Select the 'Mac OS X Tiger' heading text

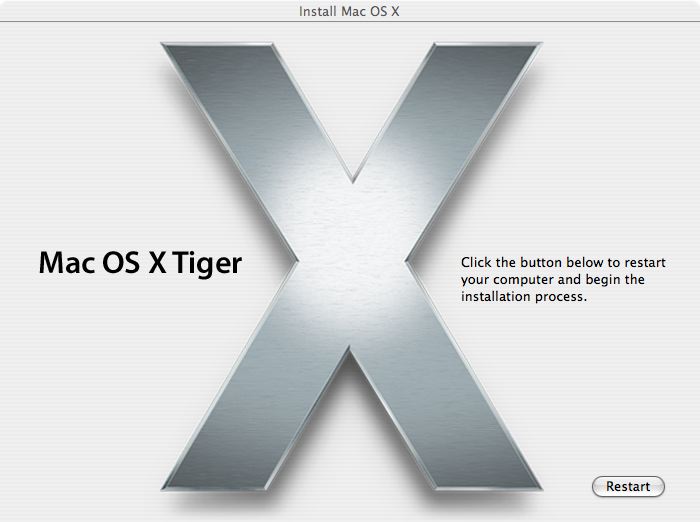coord(140,263)
